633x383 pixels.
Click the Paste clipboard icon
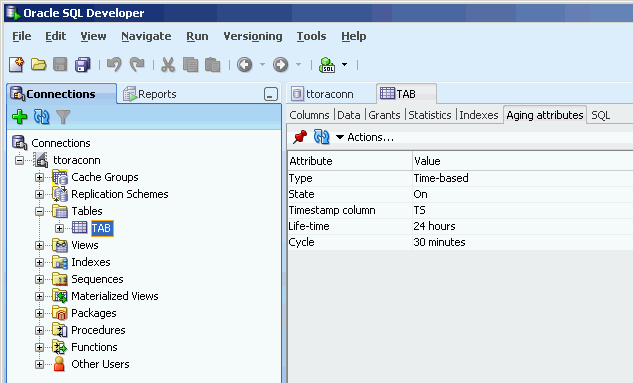tap(213, 65)
